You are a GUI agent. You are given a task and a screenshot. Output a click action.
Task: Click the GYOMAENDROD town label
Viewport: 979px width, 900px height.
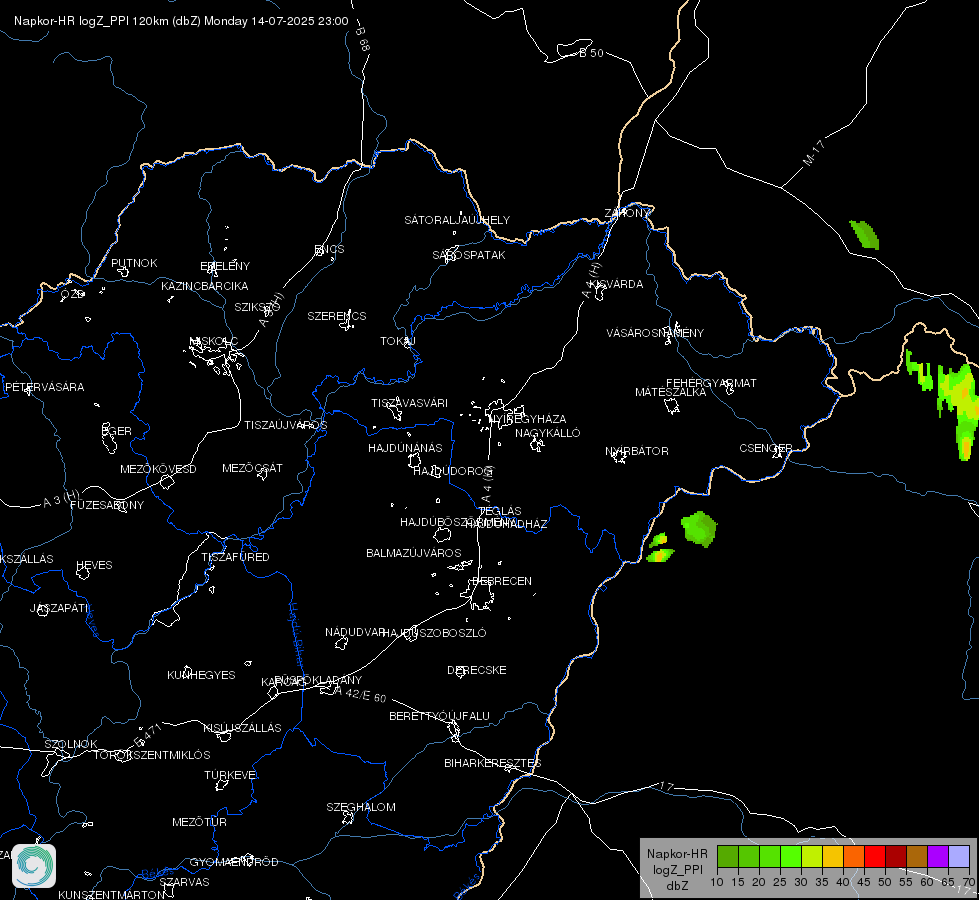coord(234,862)
